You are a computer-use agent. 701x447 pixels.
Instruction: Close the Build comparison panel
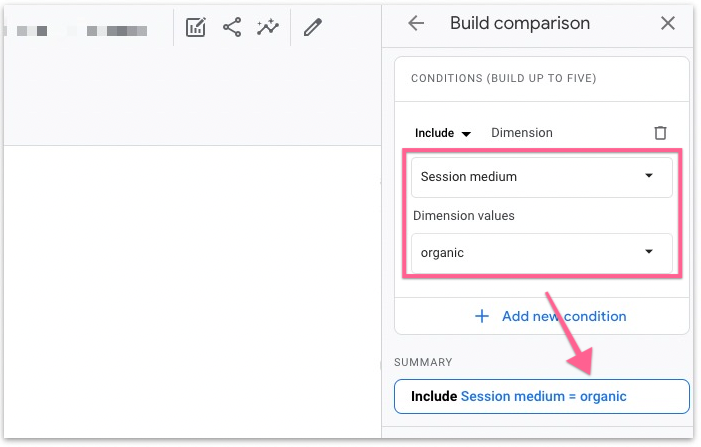(668, 23)
